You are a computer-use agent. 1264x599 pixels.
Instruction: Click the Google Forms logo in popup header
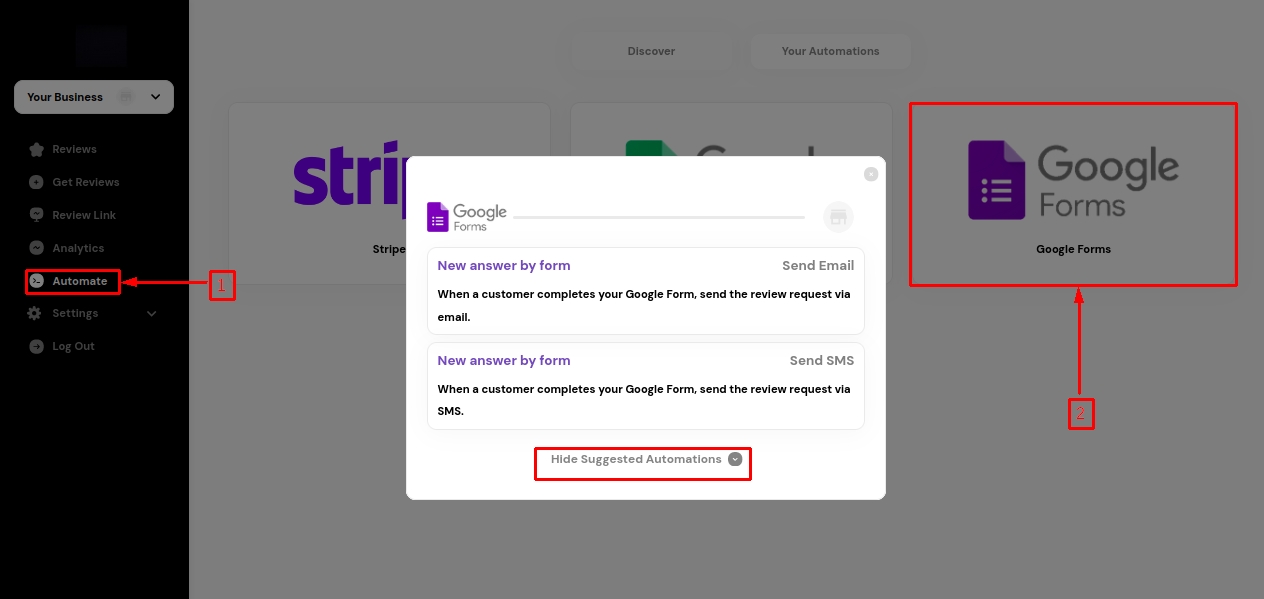tap(467, 217)
